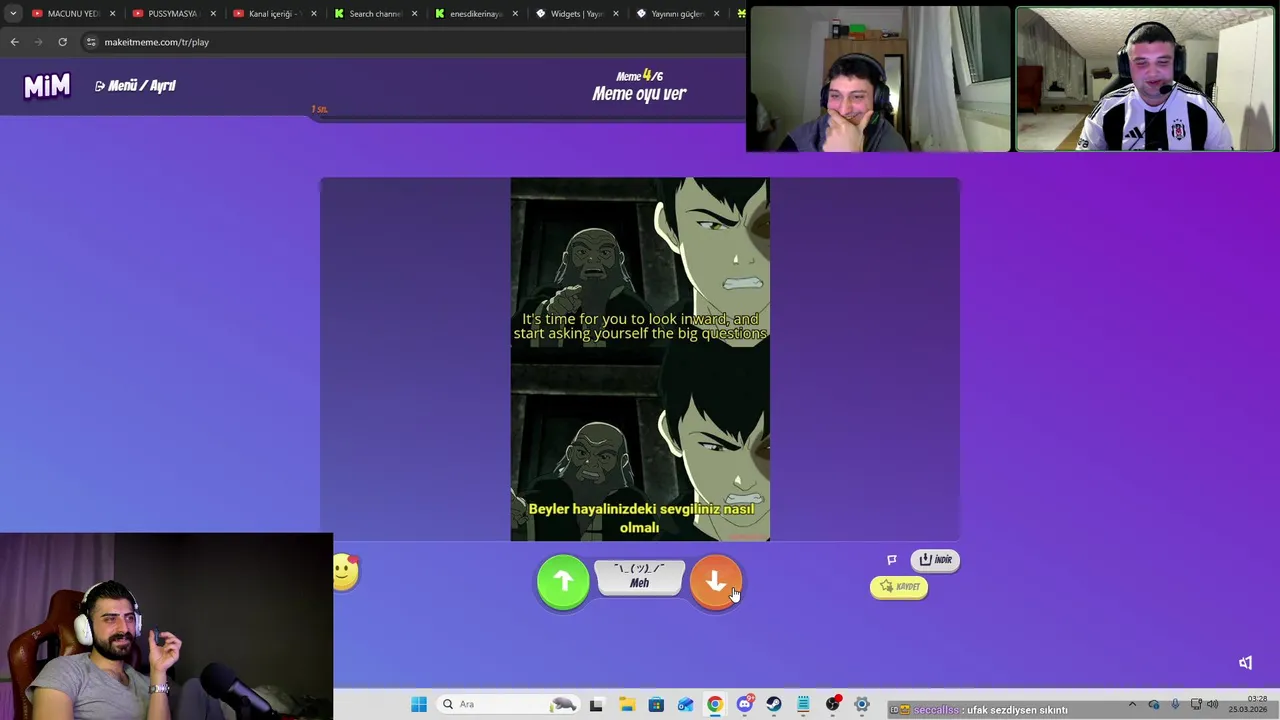
Task: Open volume tray icon
Action: coord(1212,704)
